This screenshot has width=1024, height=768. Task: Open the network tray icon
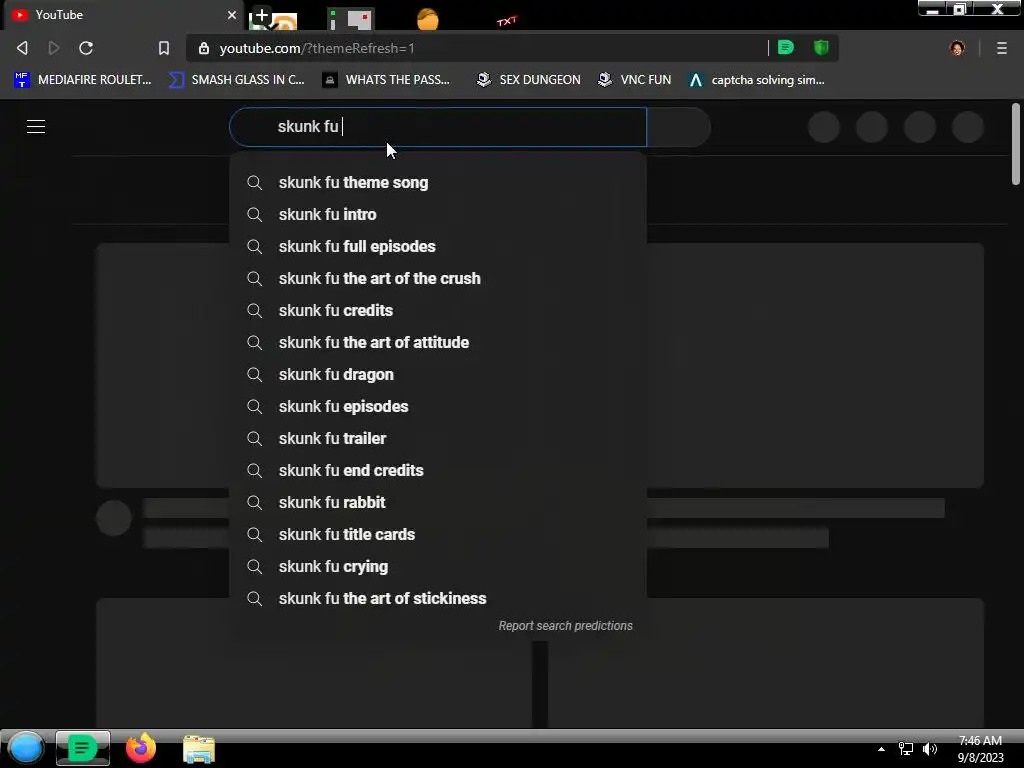pyautogui.click(x=906, y=749)
